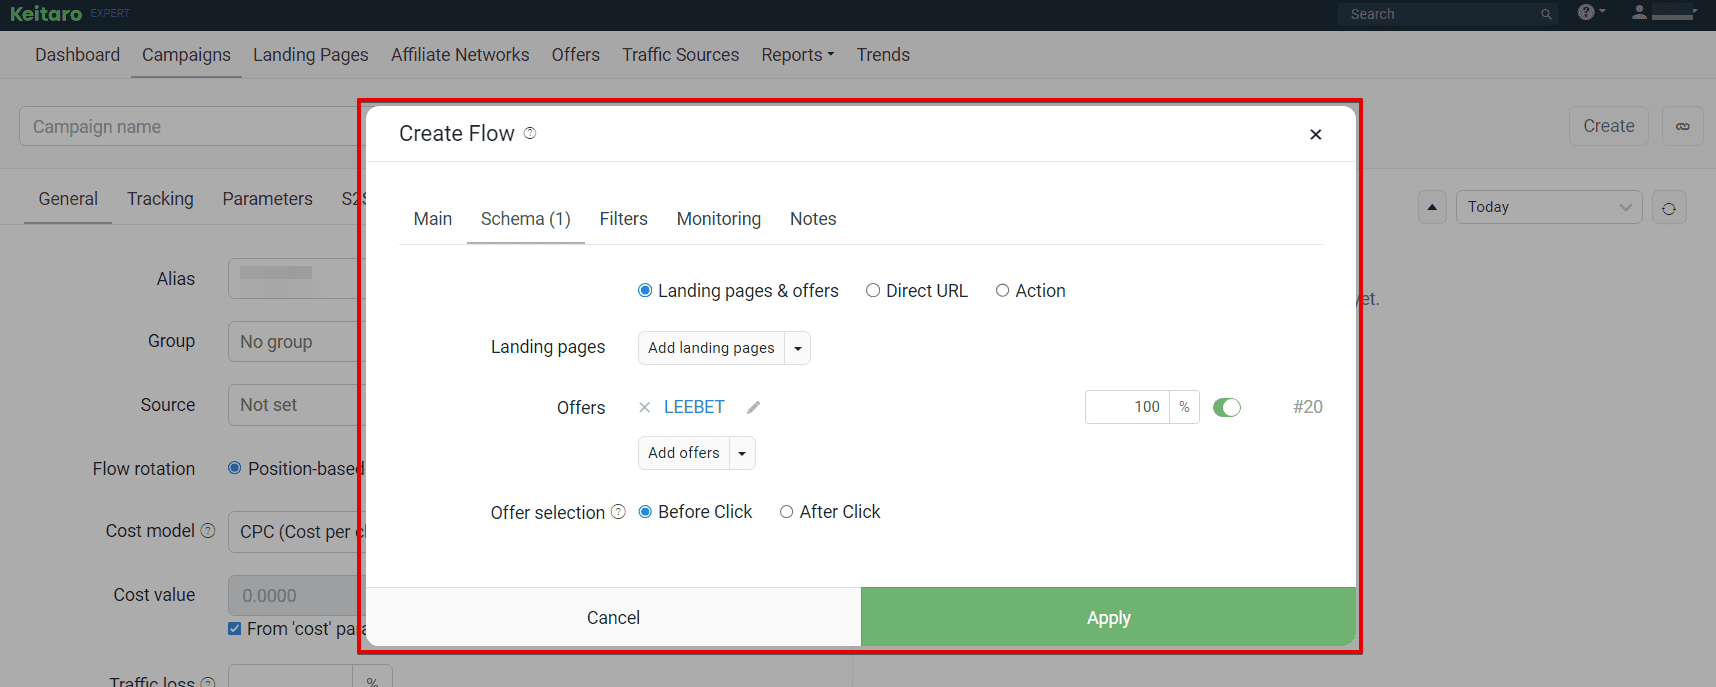This screenshot has height=687, width=1716.
Task: Open the LEEBET offer link
Action: tap(694, 407)
